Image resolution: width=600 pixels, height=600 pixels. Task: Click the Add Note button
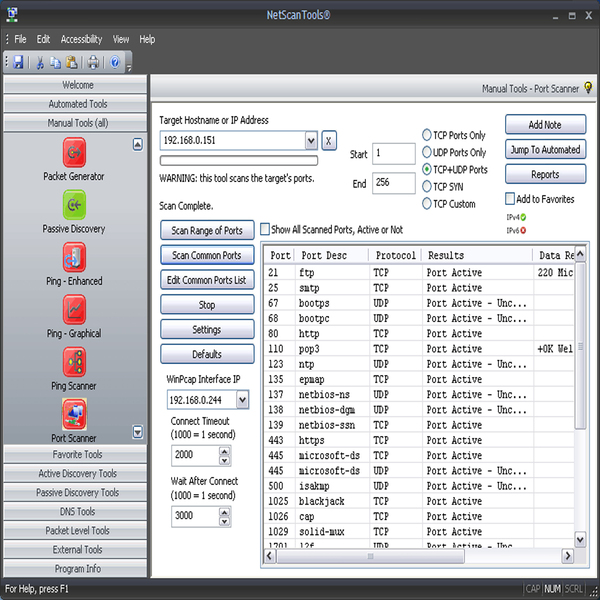coord(545,125)
